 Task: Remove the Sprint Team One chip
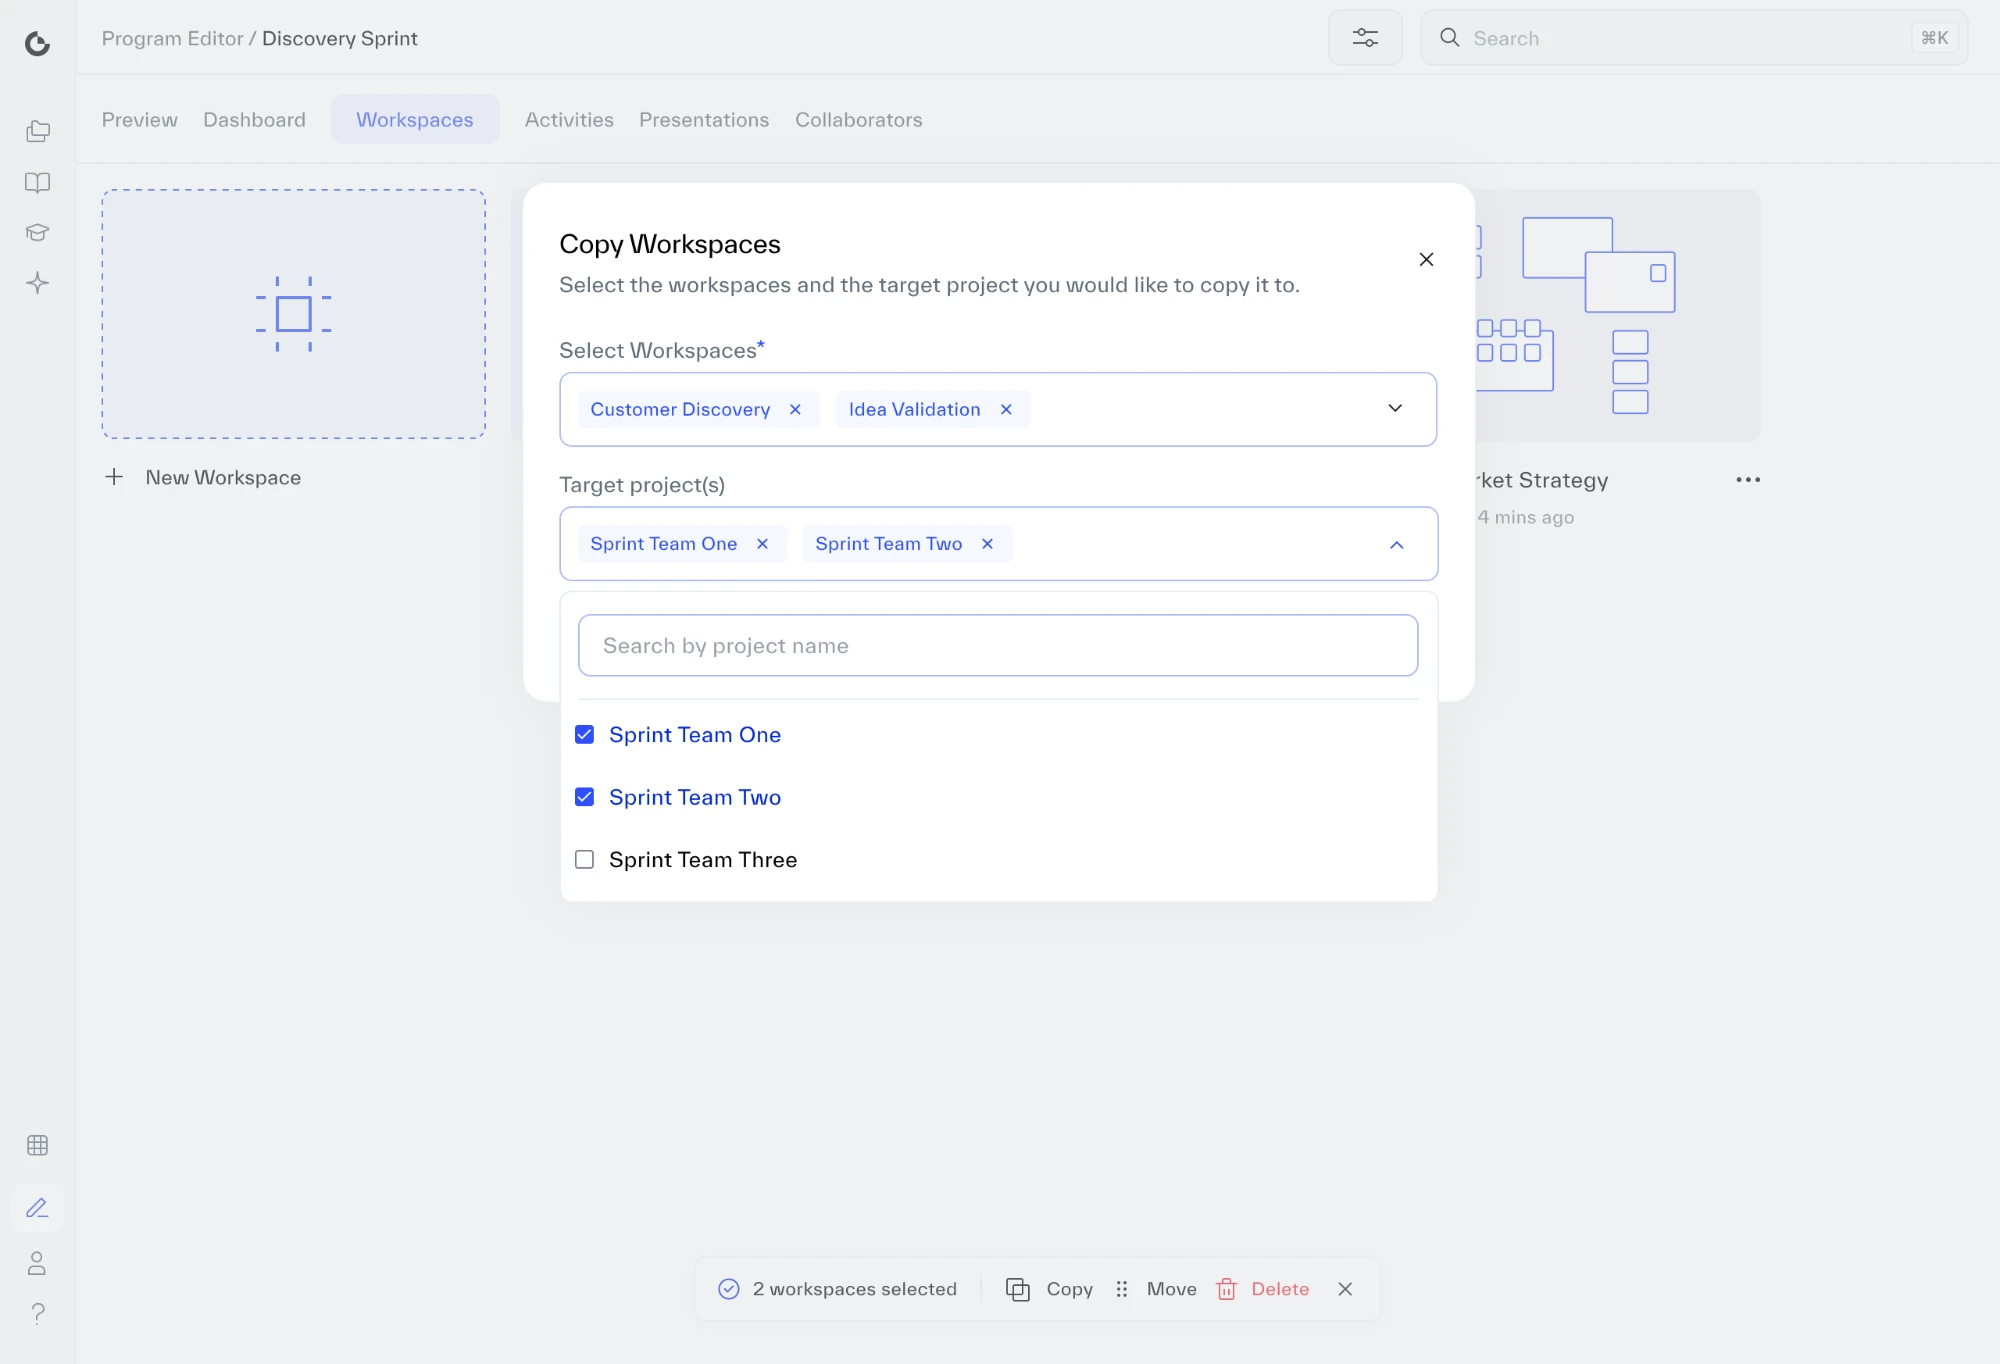[762, 543]
